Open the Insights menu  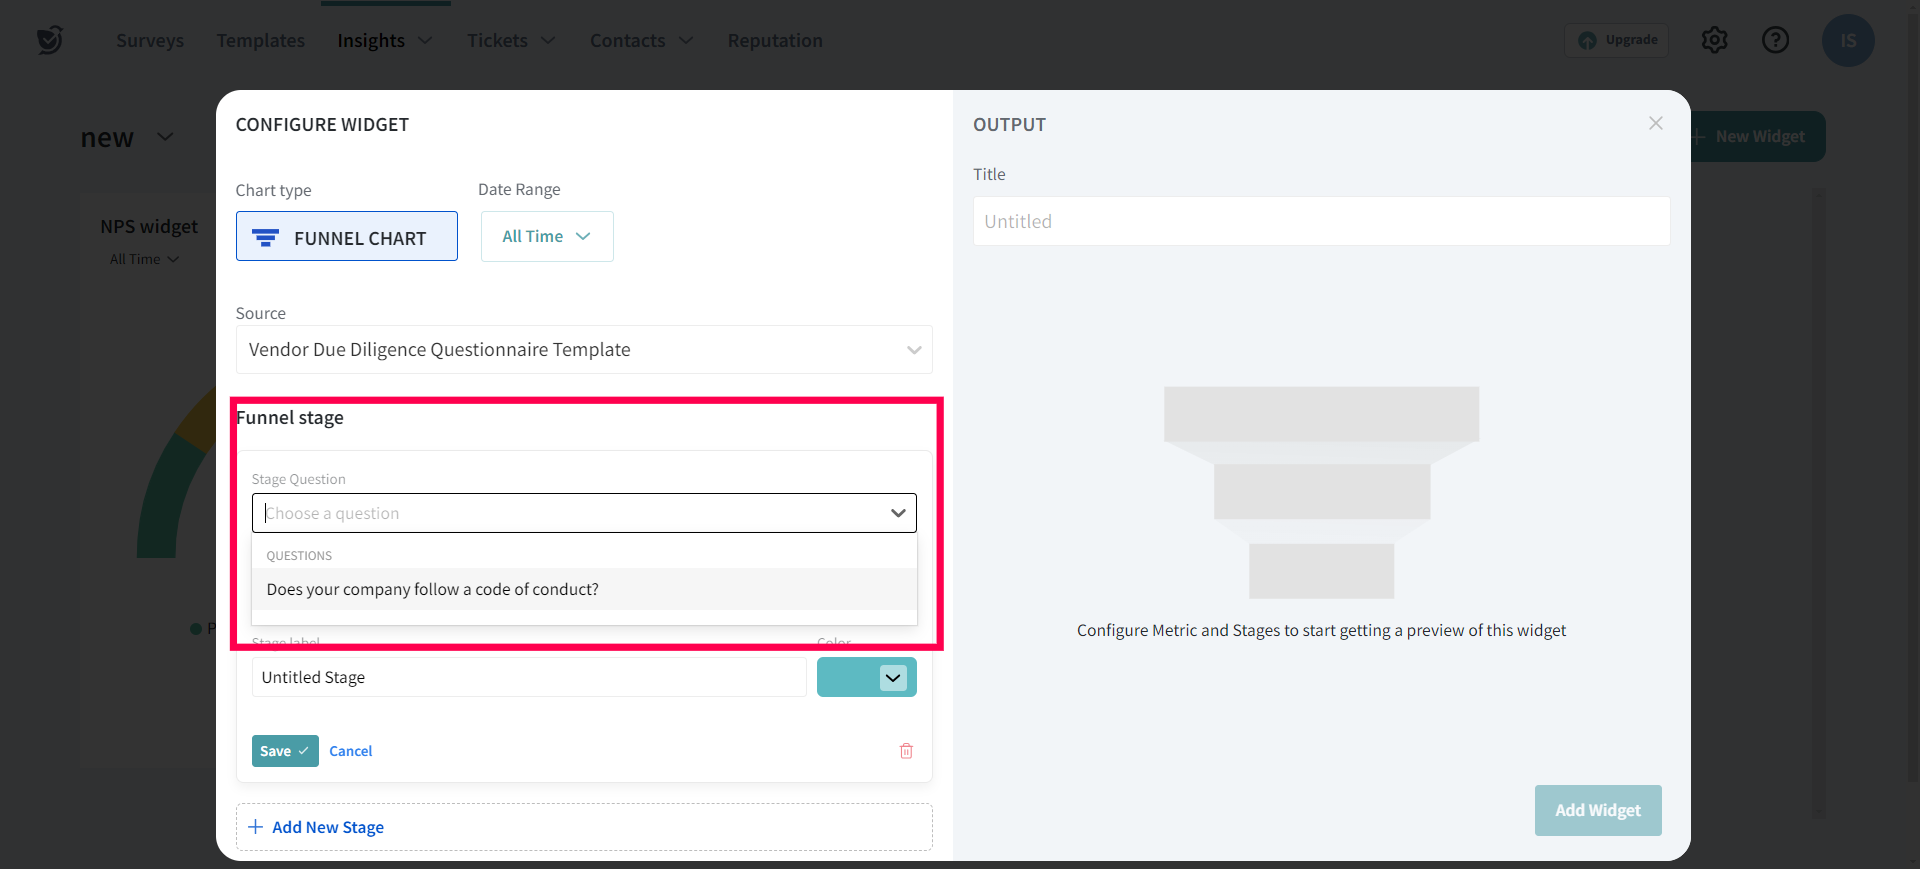(384, 41)
